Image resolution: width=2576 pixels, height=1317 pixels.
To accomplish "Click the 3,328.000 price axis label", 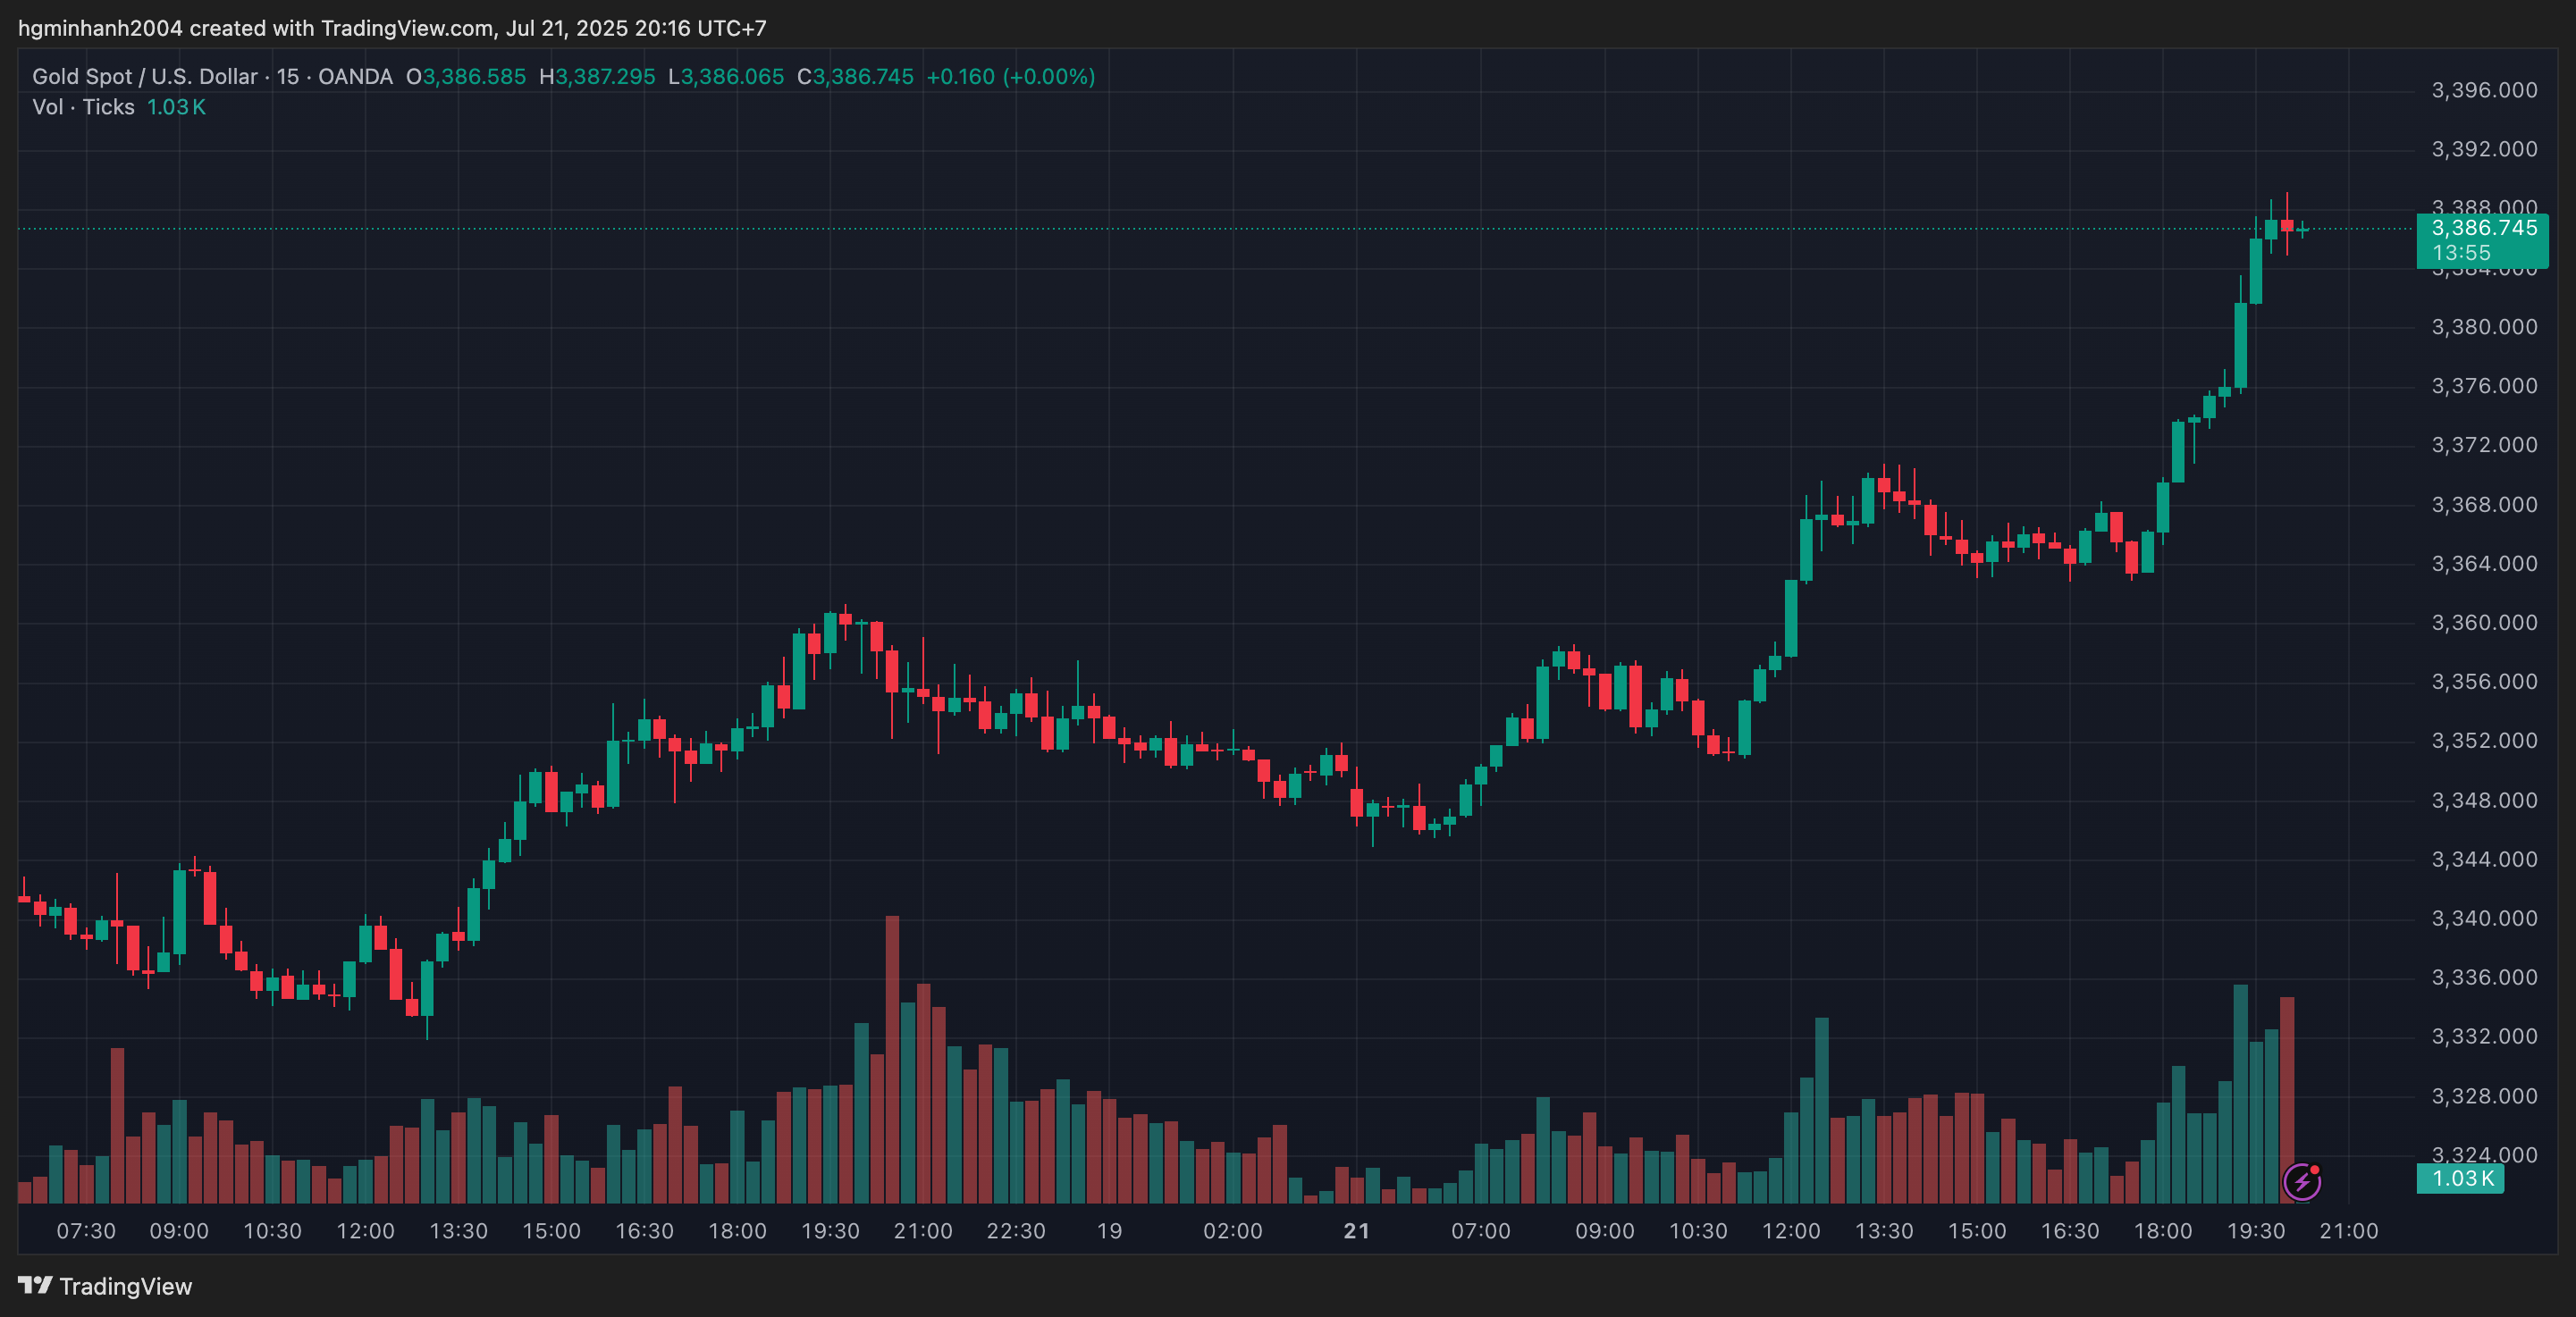I will [2484, 1096].
